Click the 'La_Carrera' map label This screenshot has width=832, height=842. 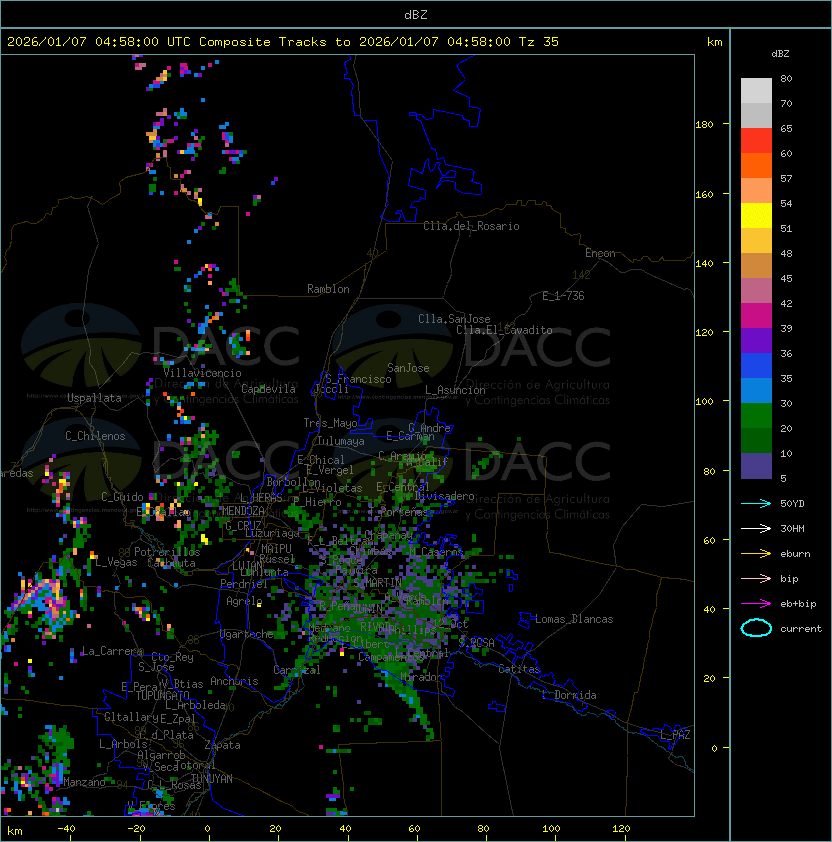pyautogui.click(x=112, y=651)
